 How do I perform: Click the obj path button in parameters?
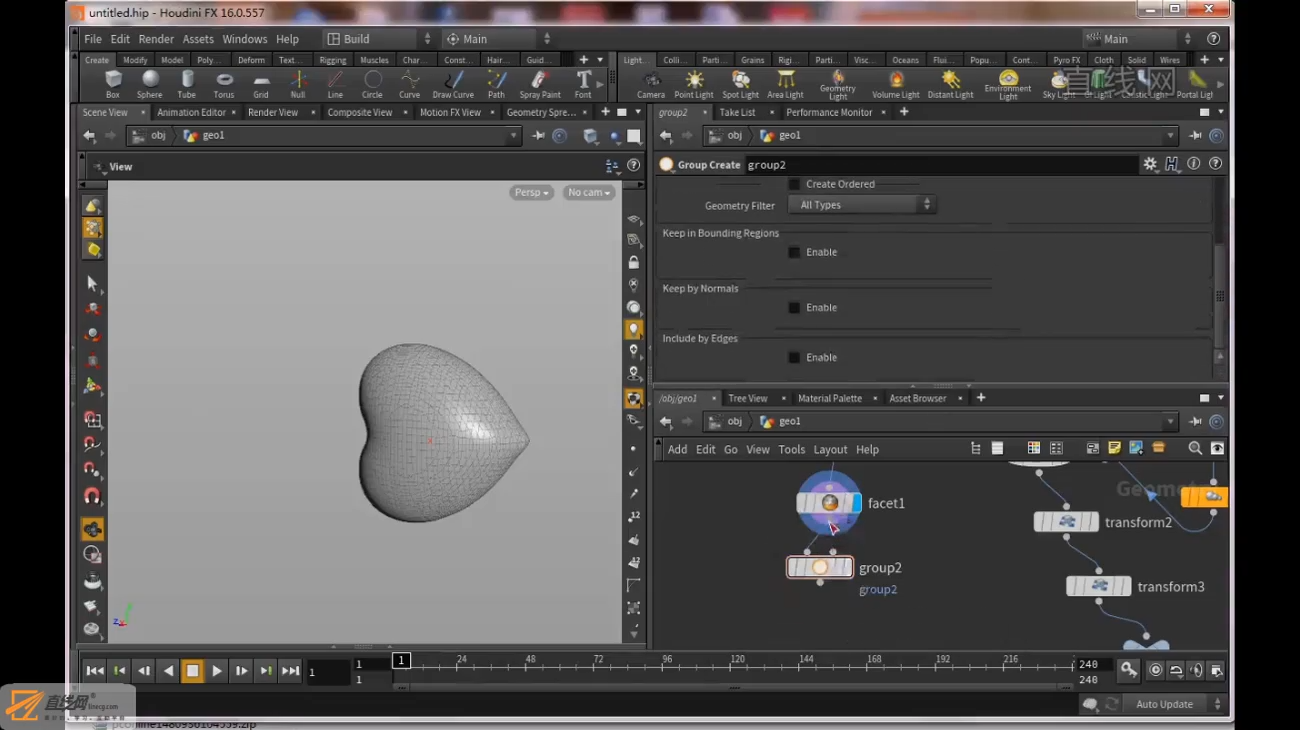(726, 136)
